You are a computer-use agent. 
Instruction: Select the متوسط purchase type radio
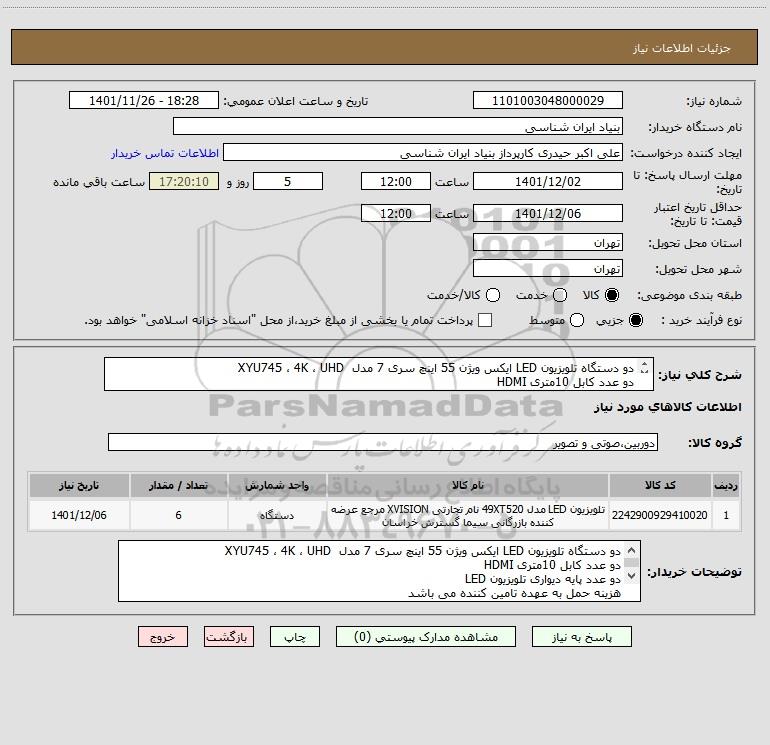pos(577,320)
